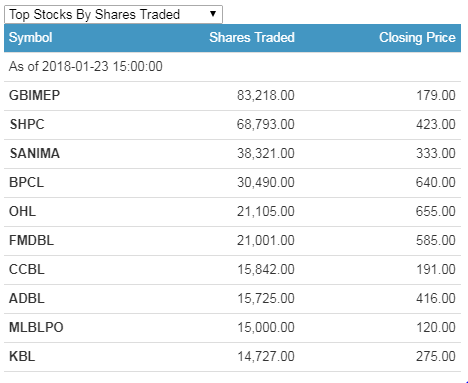Click SHPC closing price 423.00
The height and width of the screenshot is (383, 468).
[x=436, y=124]
